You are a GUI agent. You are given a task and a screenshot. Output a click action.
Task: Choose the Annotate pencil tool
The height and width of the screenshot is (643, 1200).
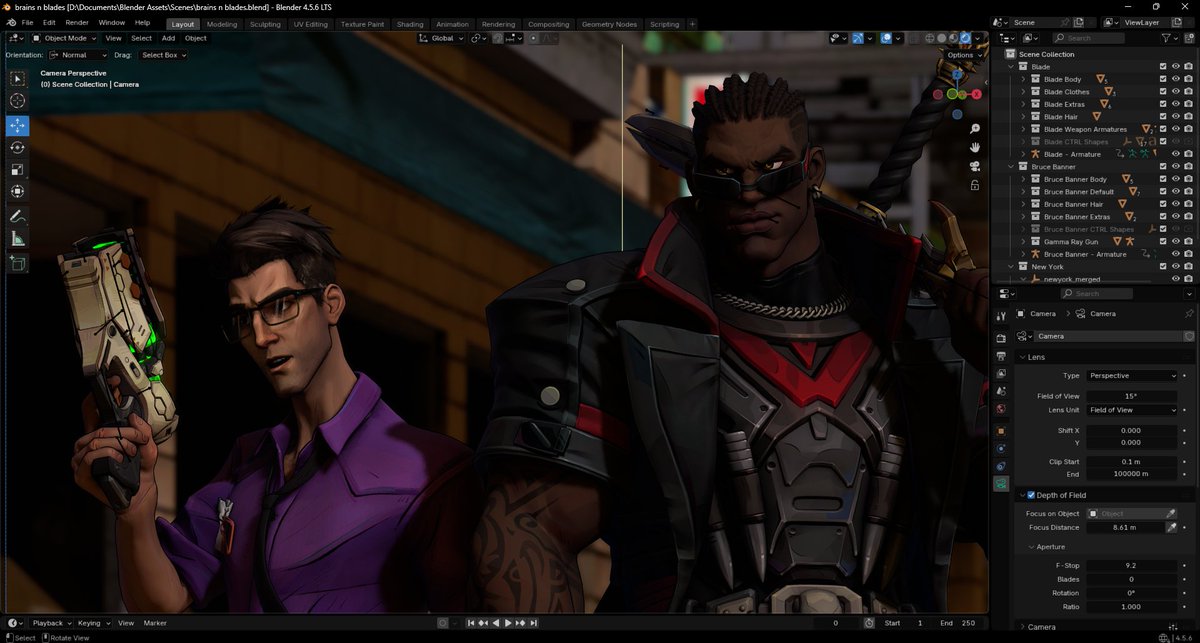(x=18, y=216)
